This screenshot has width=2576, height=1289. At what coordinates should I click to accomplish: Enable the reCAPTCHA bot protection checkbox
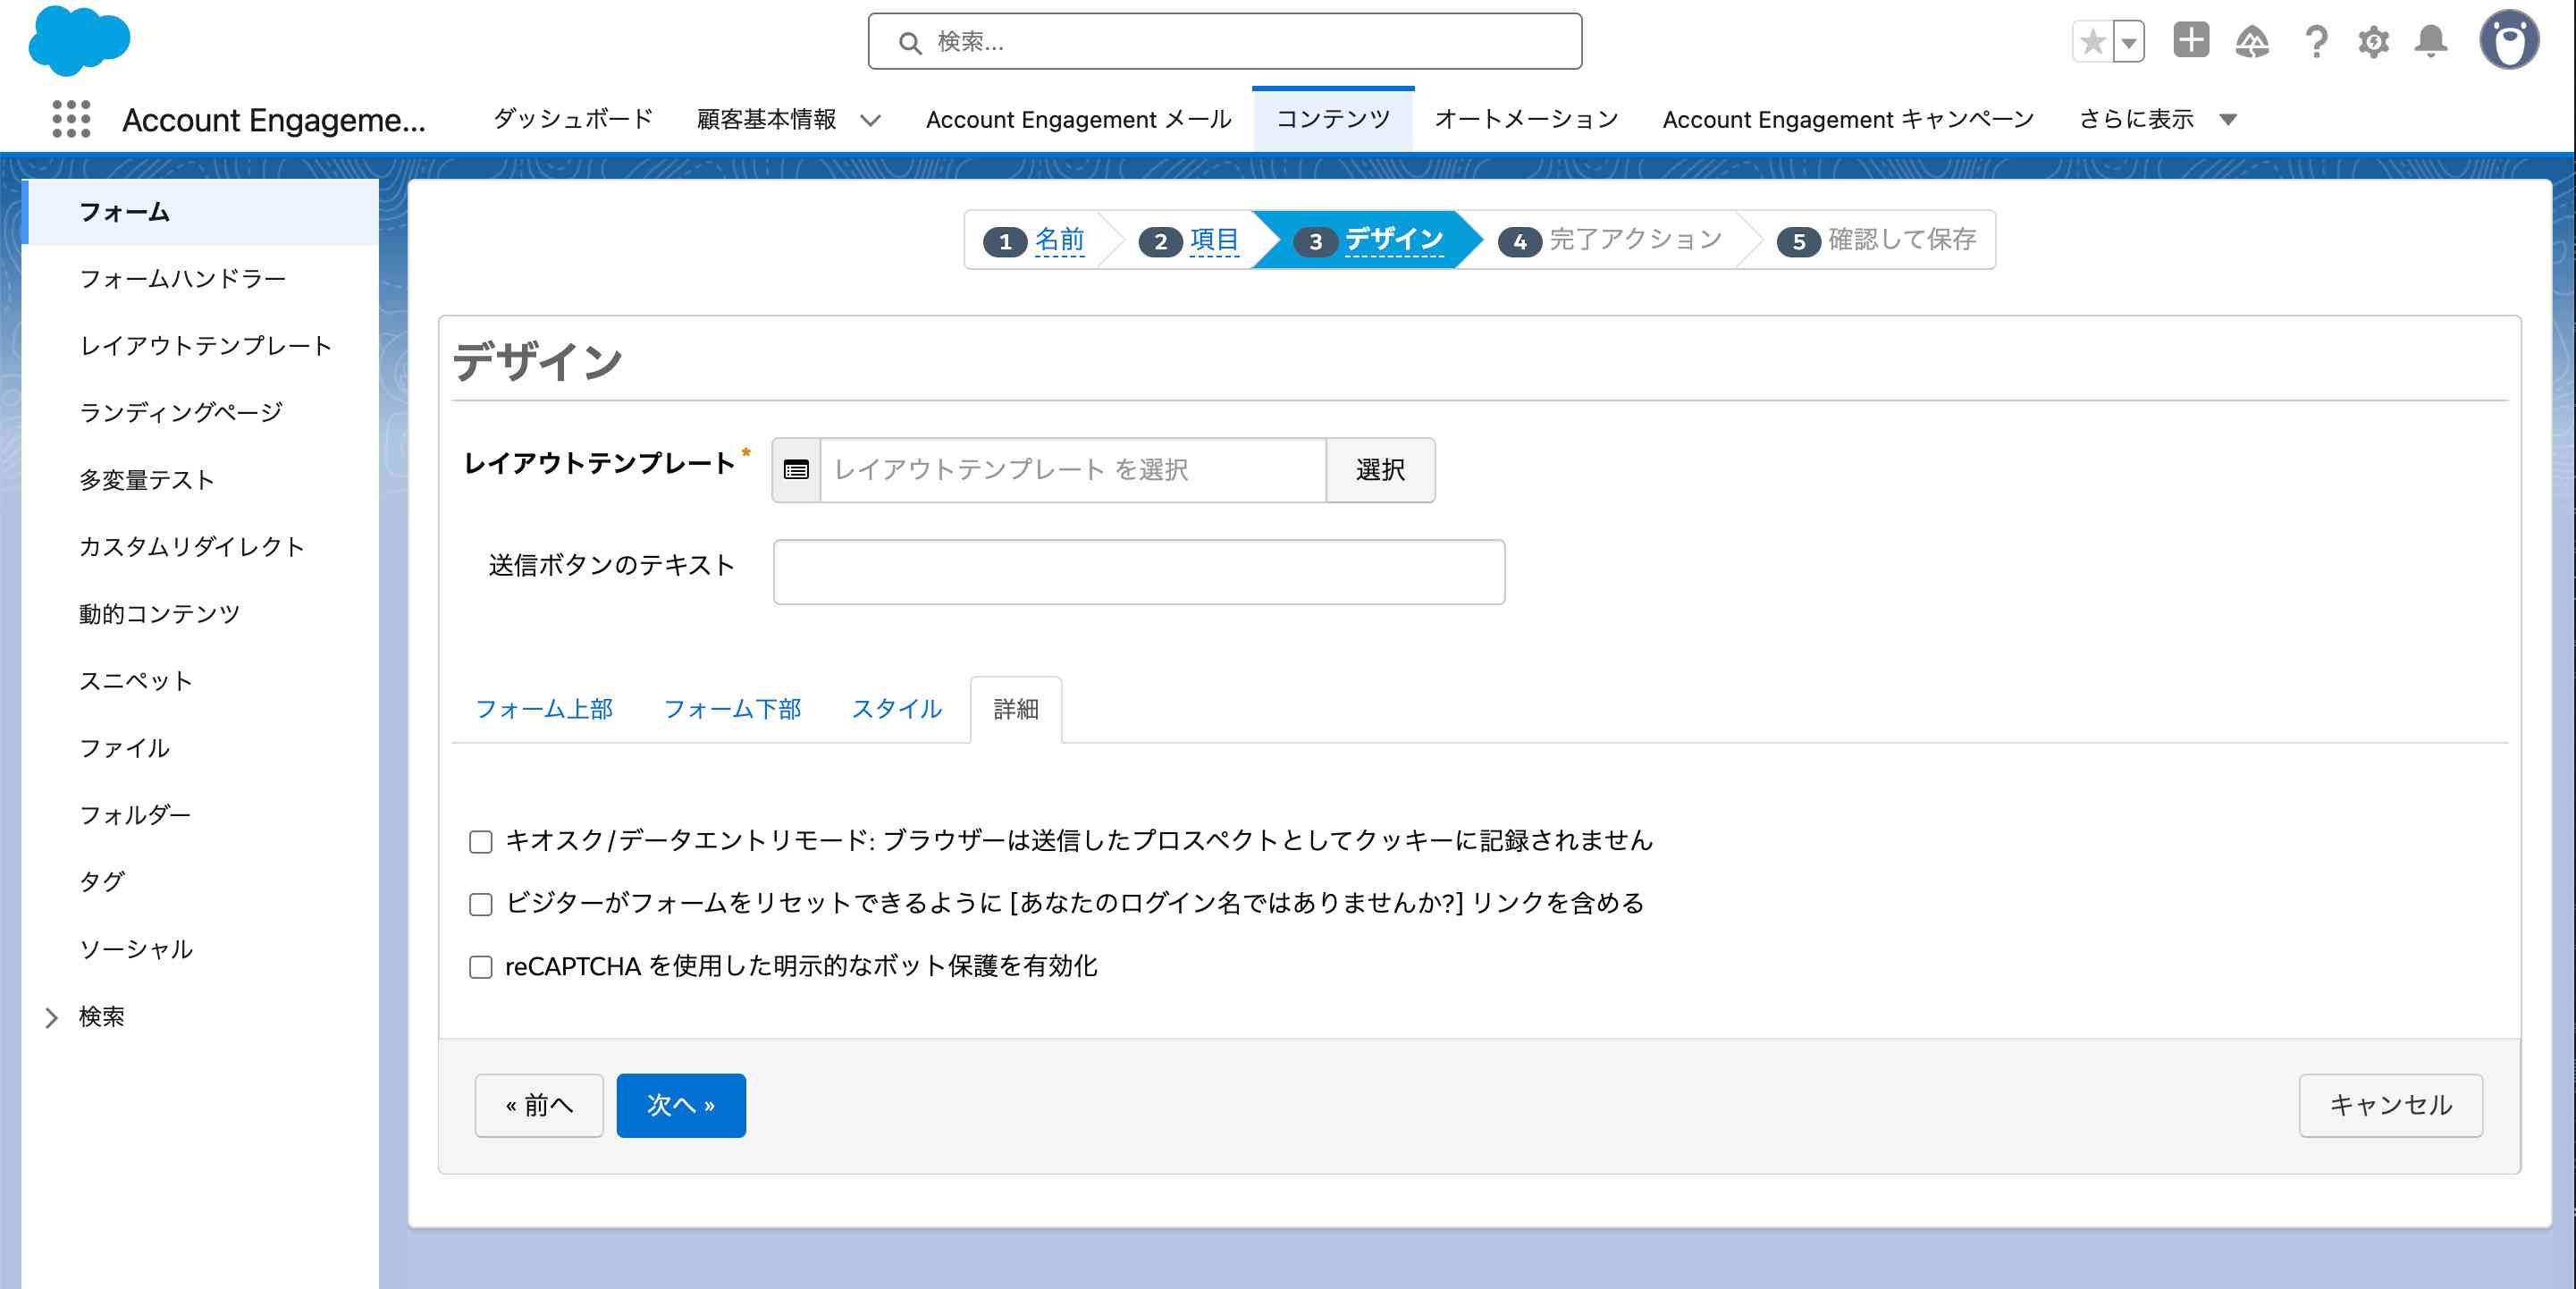[481, 967]
